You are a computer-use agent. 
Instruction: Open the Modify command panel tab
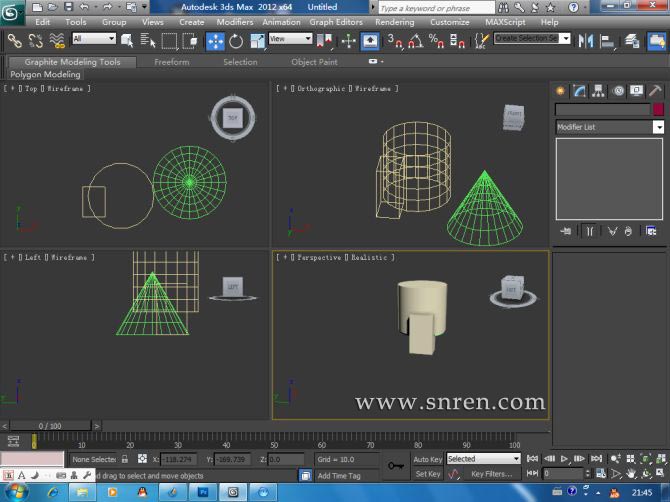[x=579, y=90]
